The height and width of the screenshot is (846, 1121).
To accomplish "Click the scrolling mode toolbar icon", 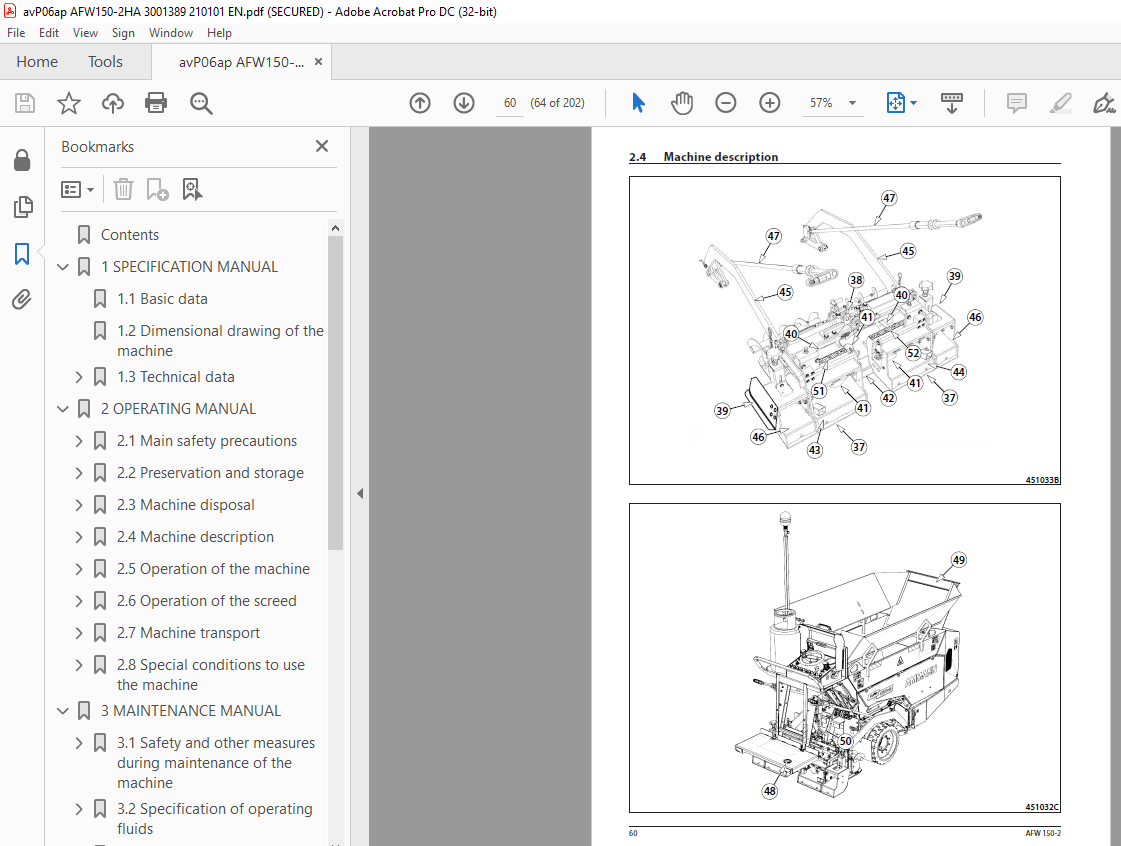I will pos(952,103).
